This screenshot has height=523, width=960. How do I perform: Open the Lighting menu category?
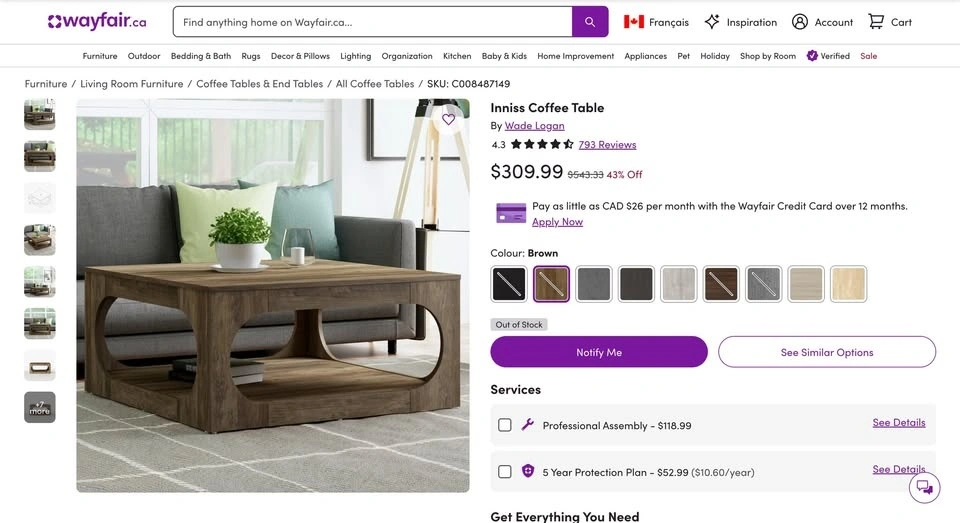355,56
